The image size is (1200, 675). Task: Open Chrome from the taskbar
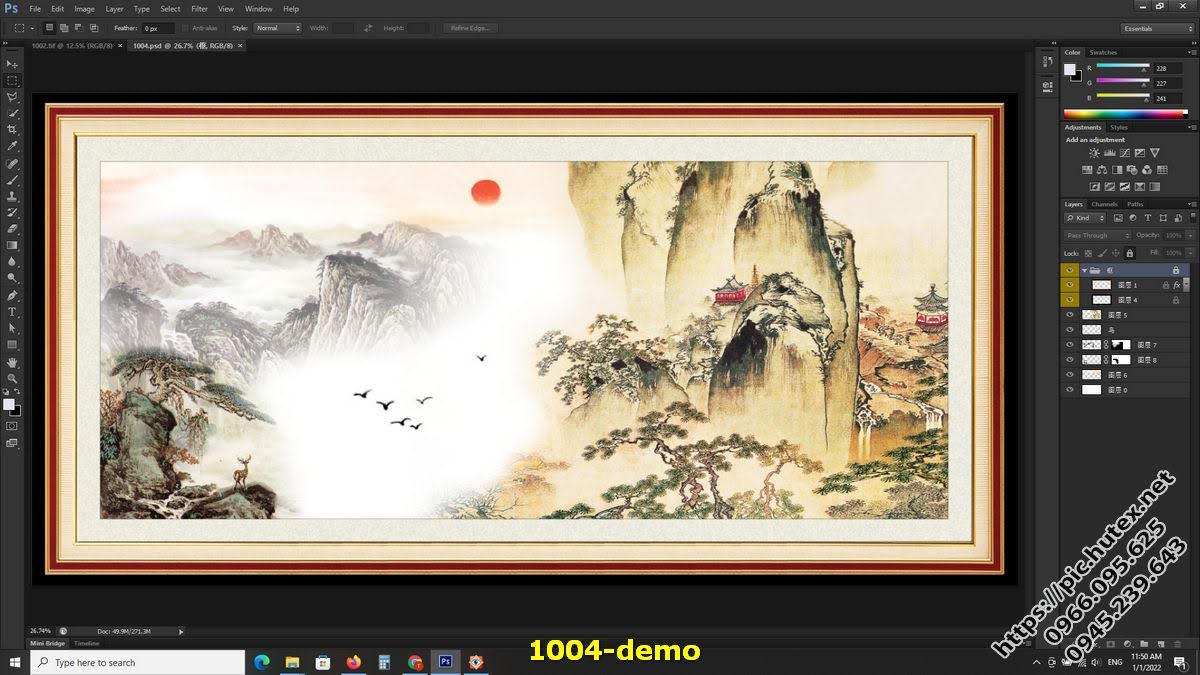click(416, 662)
